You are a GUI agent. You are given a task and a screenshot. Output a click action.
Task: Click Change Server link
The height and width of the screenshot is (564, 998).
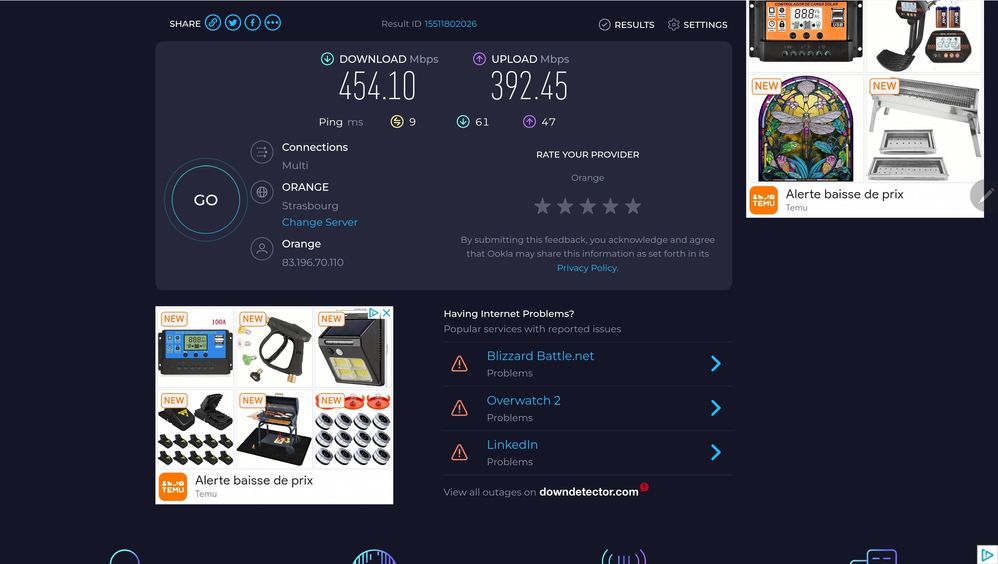(x=320, y=222)
